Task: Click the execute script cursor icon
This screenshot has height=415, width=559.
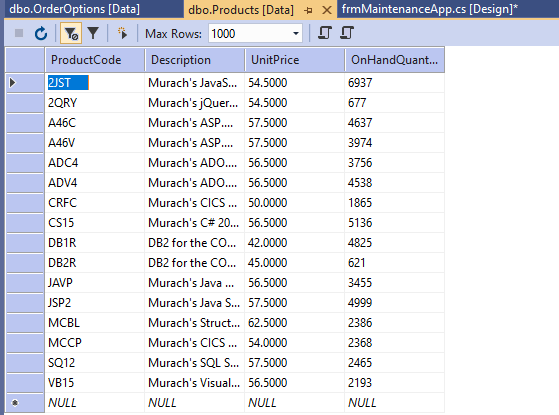Action: point(122,34)
